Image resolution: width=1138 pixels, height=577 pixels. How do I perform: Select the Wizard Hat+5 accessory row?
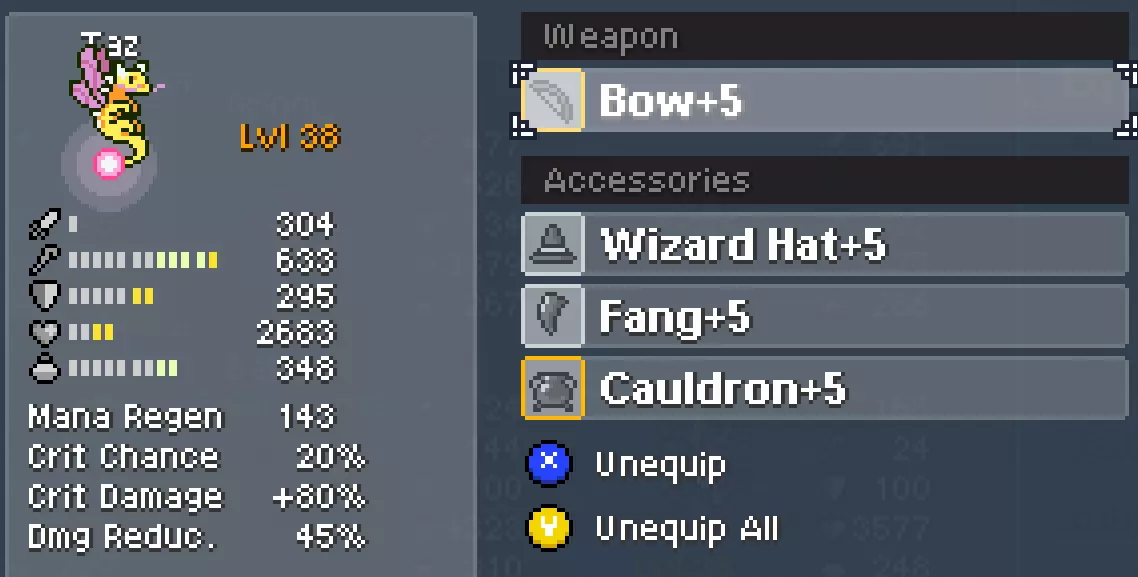824,244
